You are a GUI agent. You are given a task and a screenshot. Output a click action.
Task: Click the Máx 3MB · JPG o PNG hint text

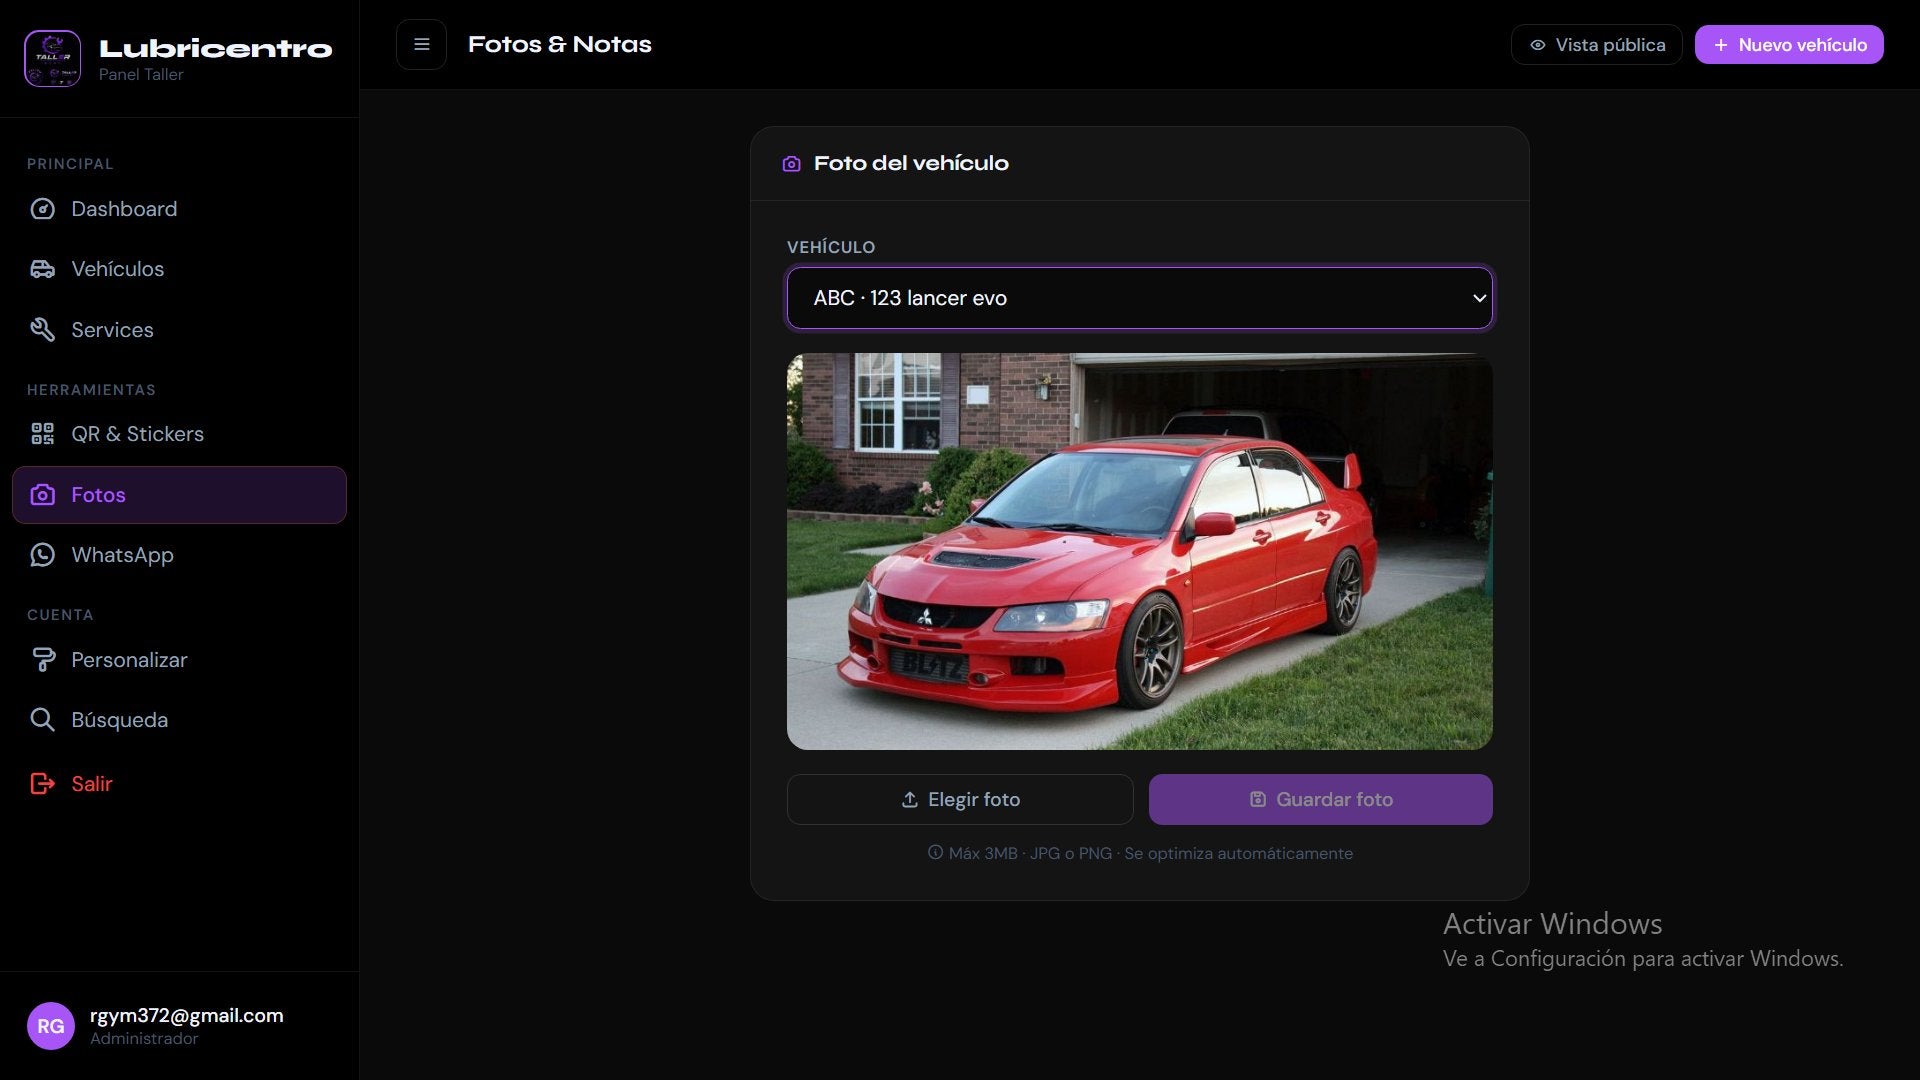[1151, 853]
